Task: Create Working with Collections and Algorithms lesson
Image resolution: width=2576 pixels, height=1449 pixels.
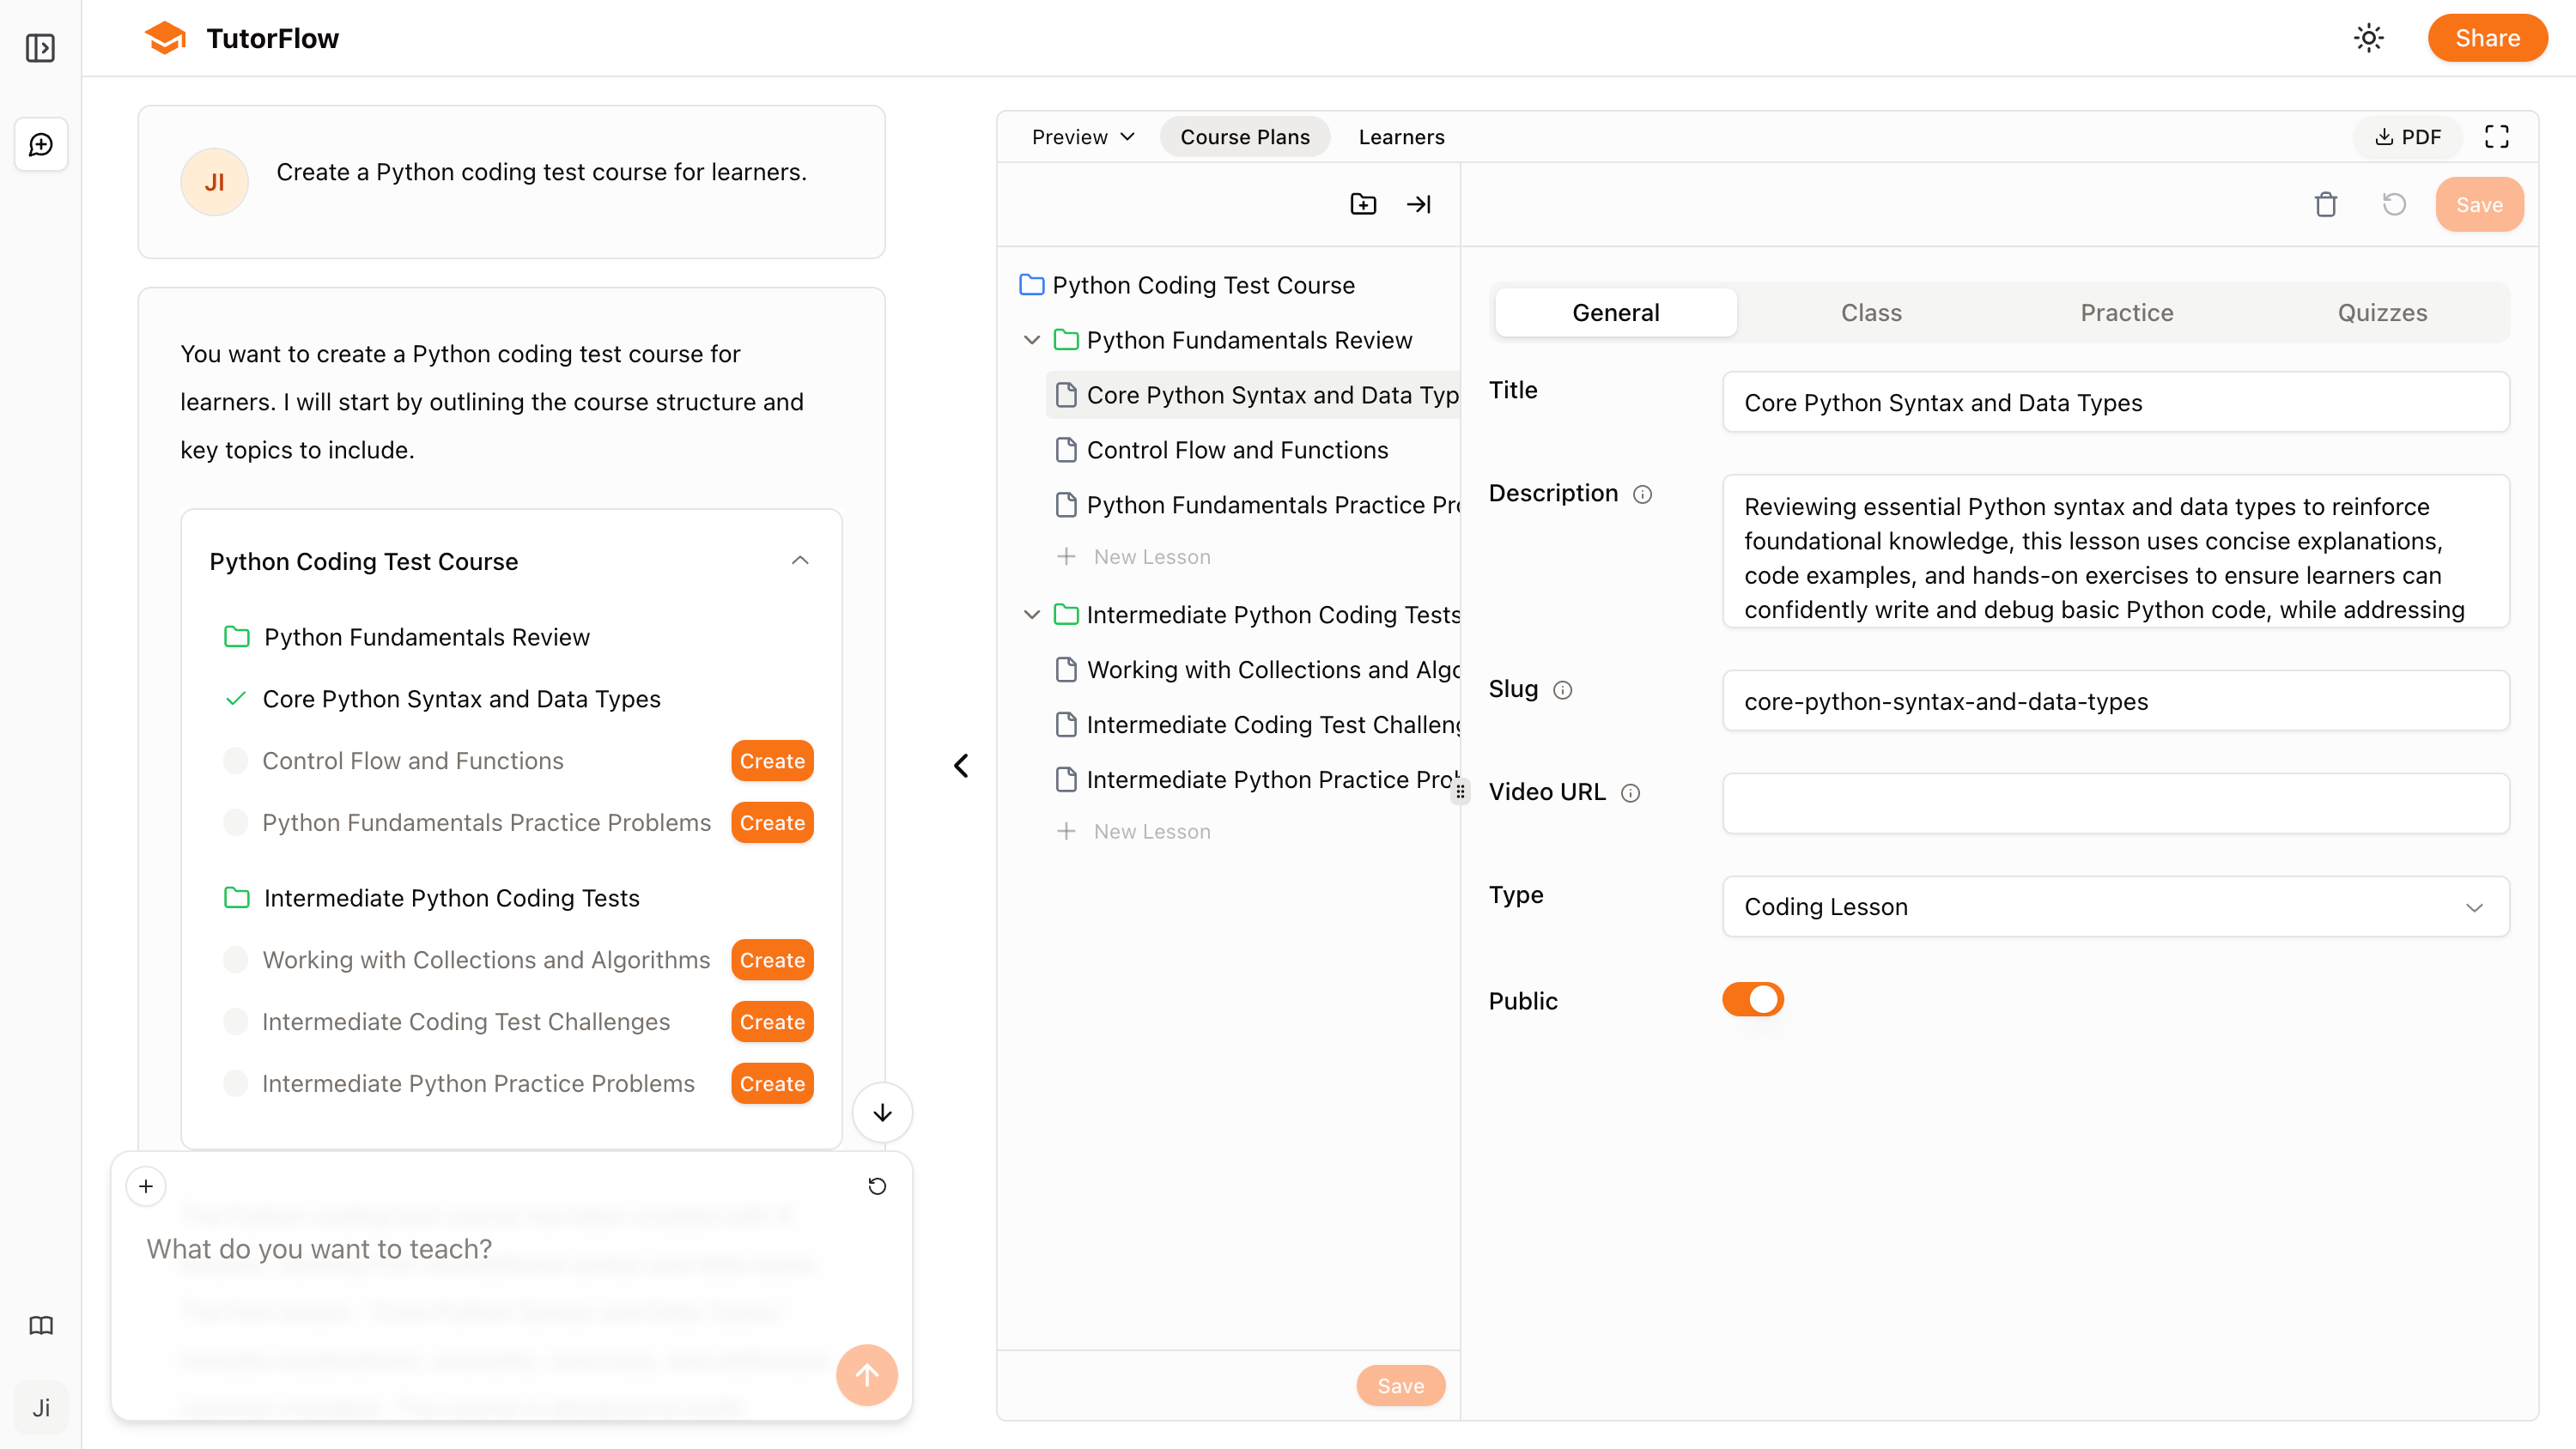Action: point(772,960)
